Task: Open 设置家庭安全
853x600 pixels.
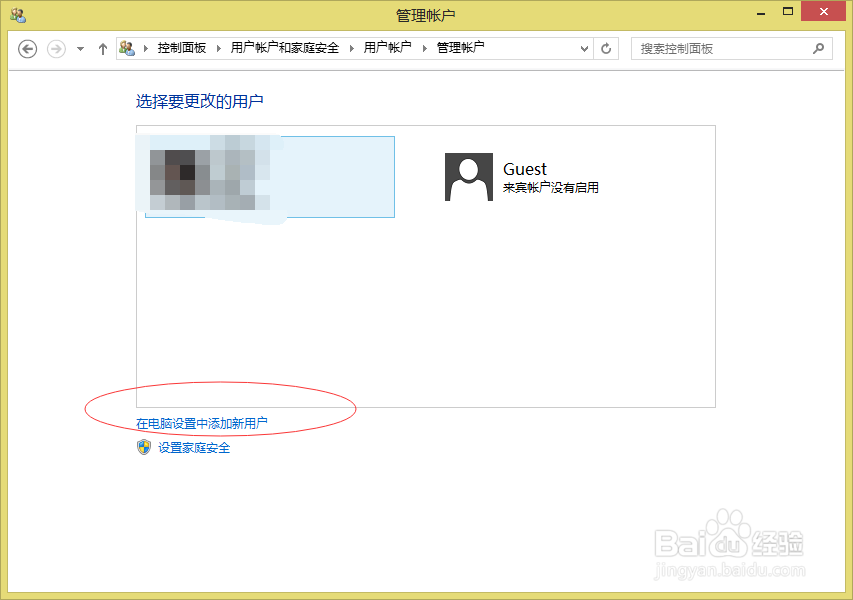Action: (x=193, y=447)
